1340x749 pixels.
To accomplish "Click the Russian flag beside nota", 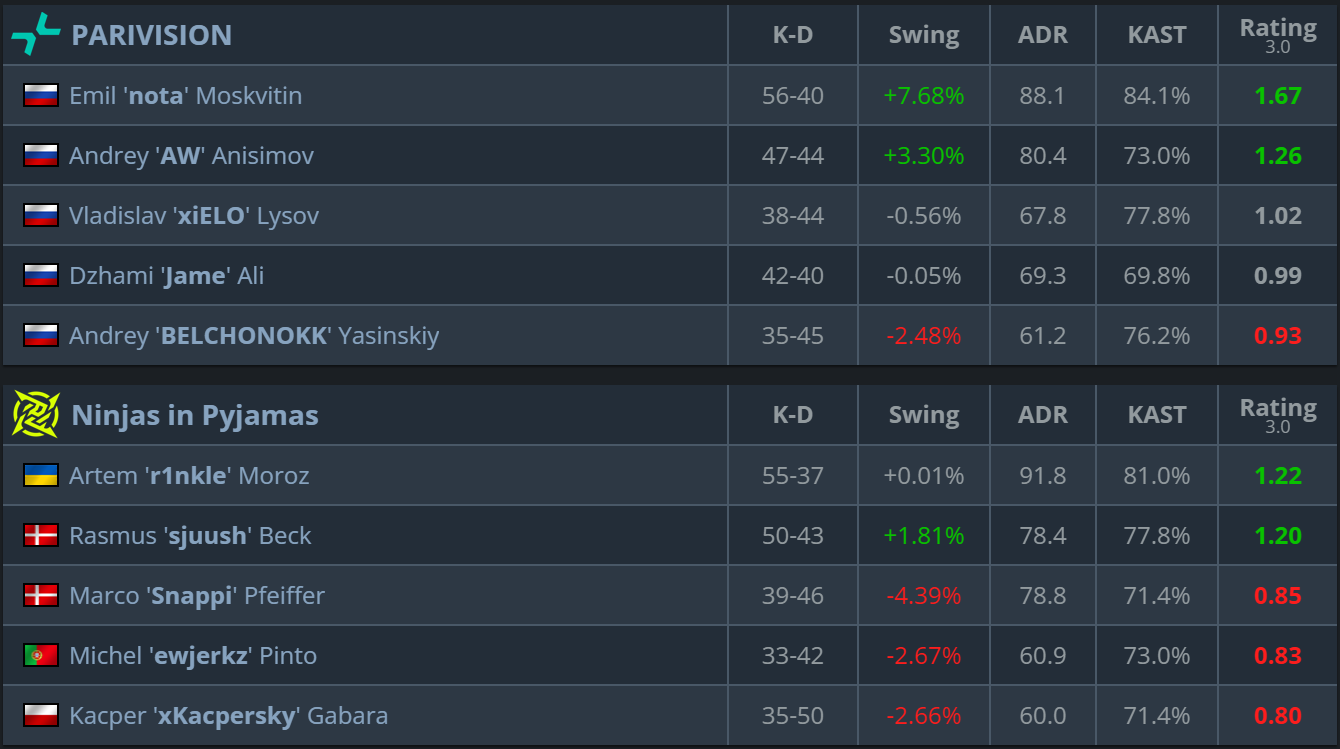I will pos(41,96).
